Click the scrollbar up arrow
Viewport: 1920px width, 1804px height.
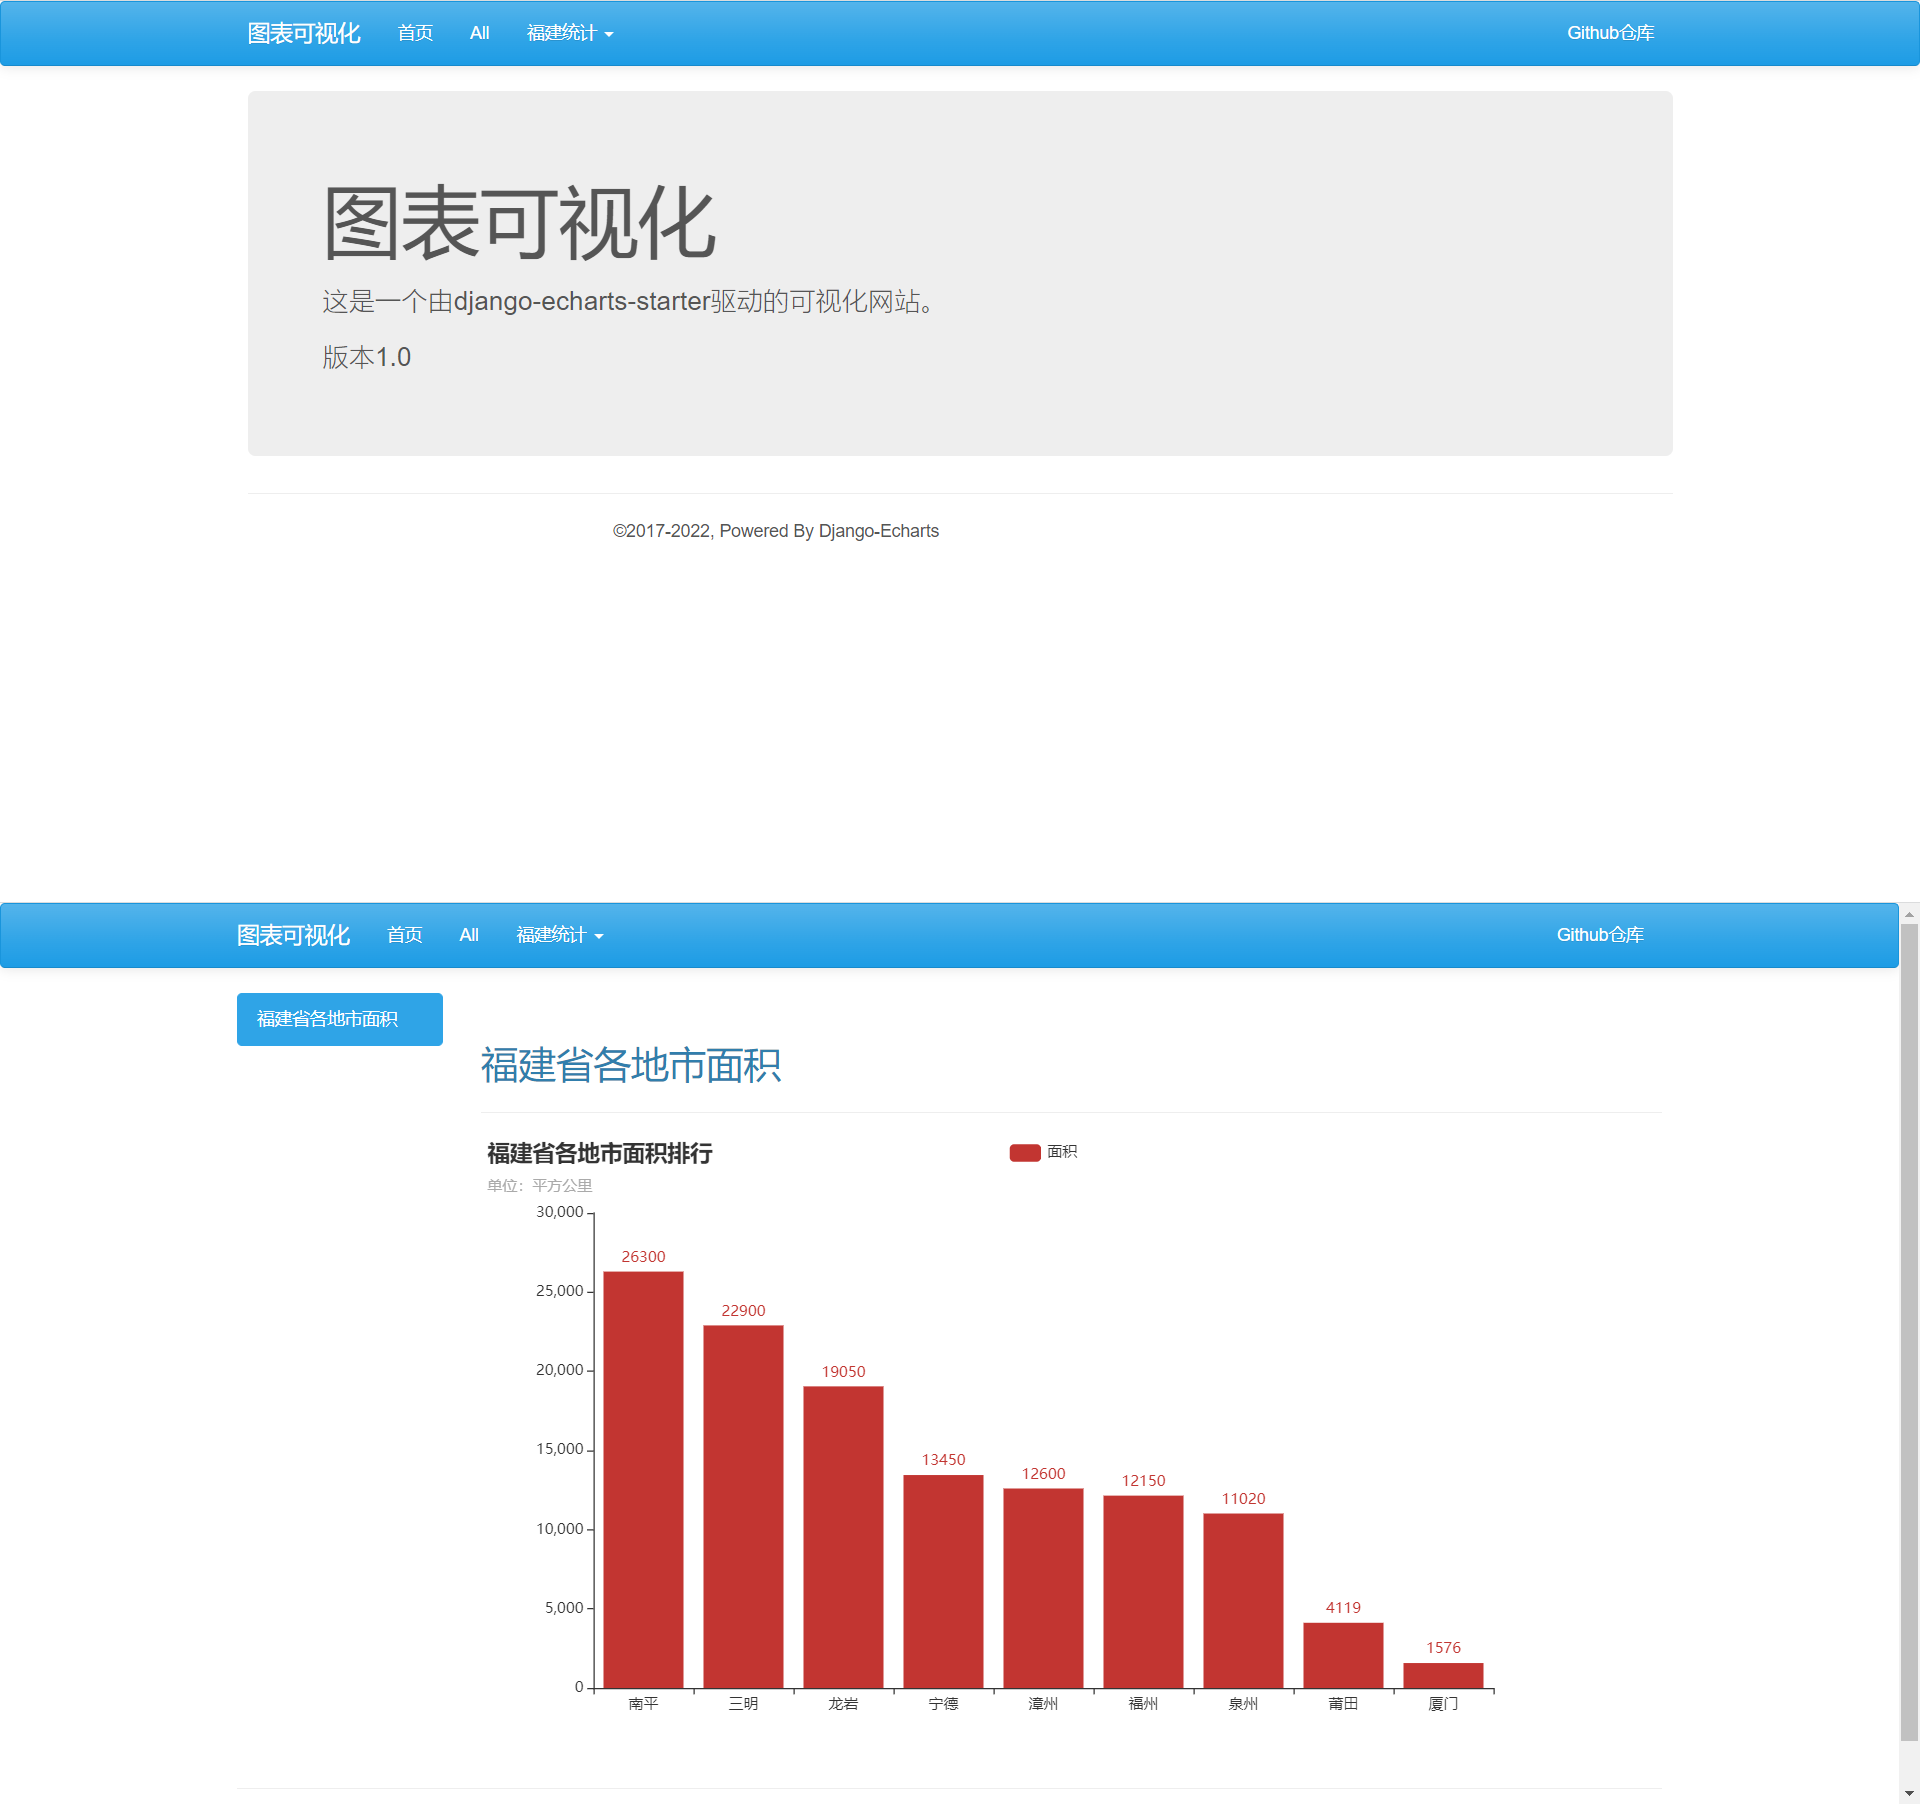click(x=1909, y=913)
